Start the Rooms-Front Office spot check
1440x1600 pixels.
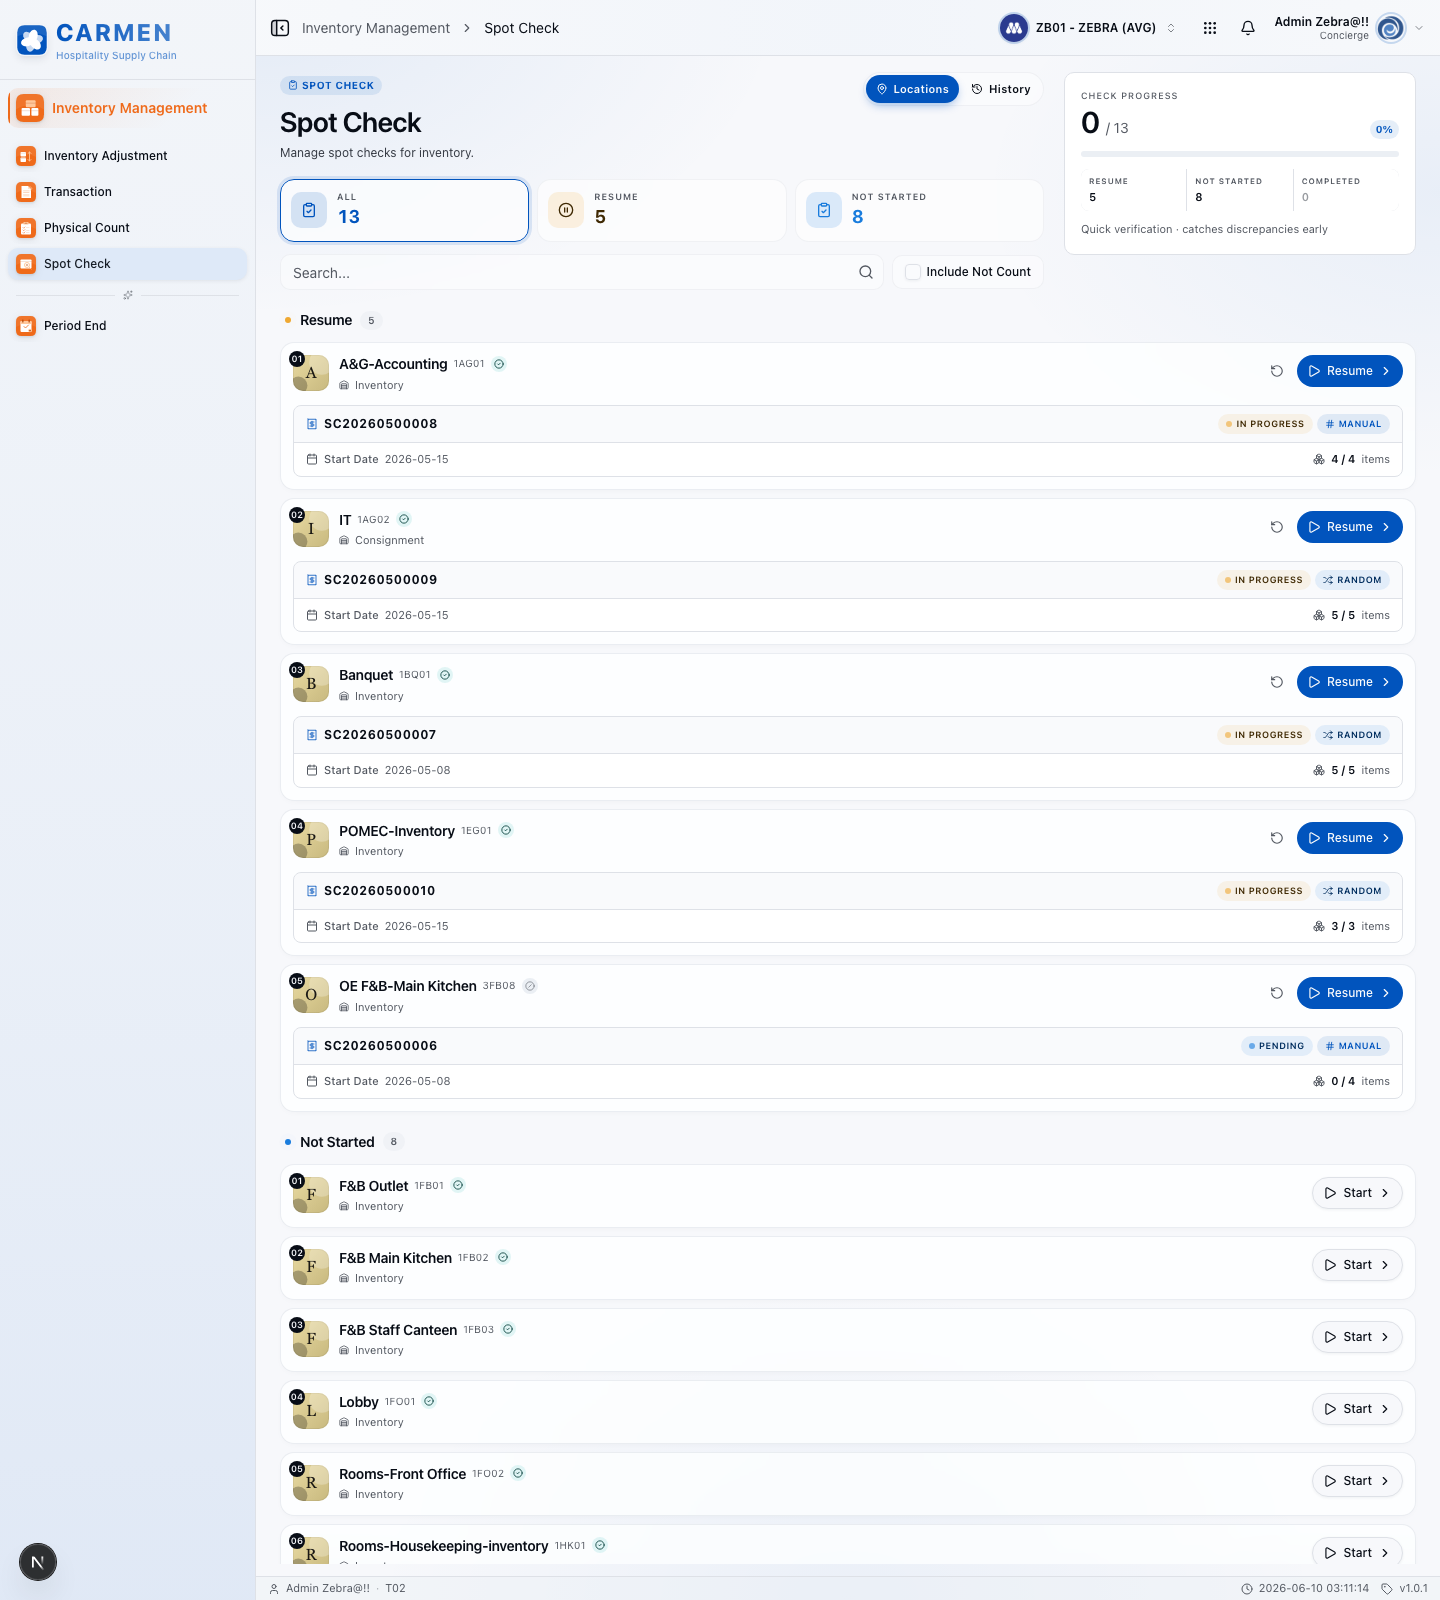(x=1357, y=1481)
